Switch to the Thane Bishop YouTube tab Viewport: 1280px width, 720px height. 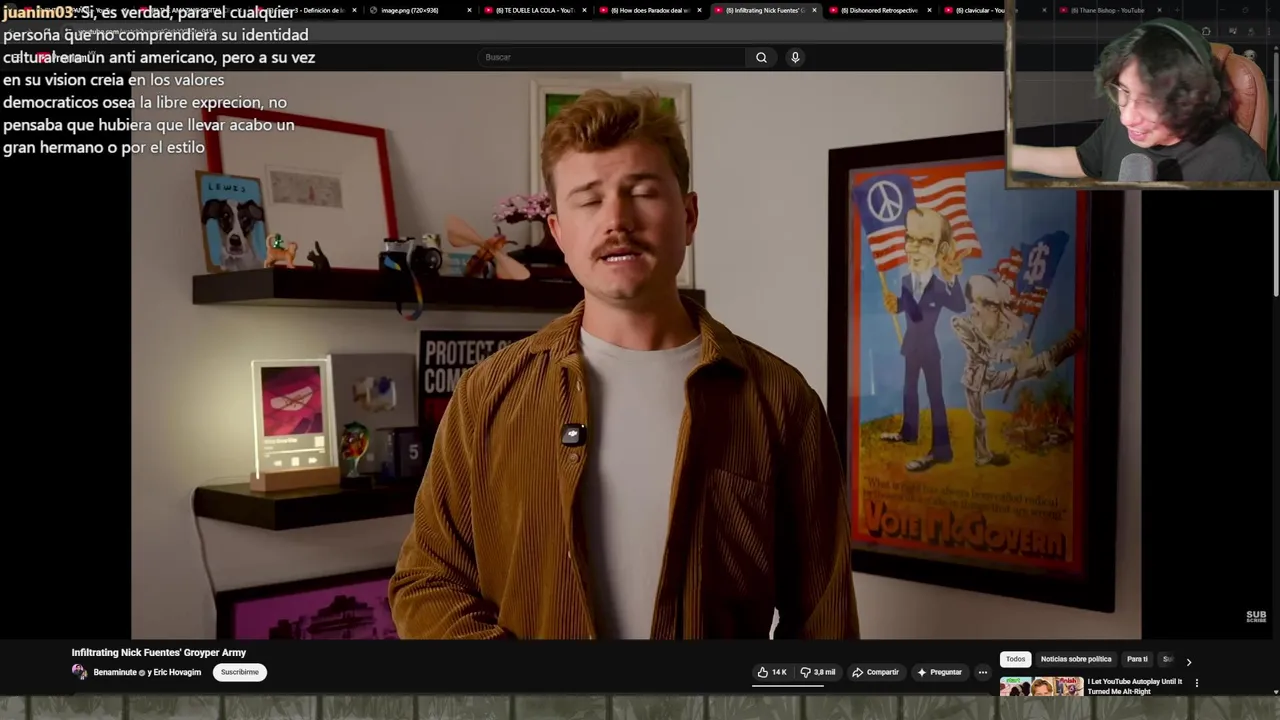[x=1107, y=10]
